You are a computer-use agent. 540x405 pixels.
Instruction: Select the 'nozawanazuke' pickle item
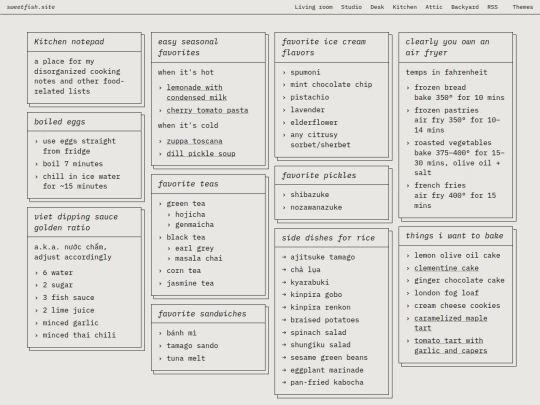[x=316, y=207]
